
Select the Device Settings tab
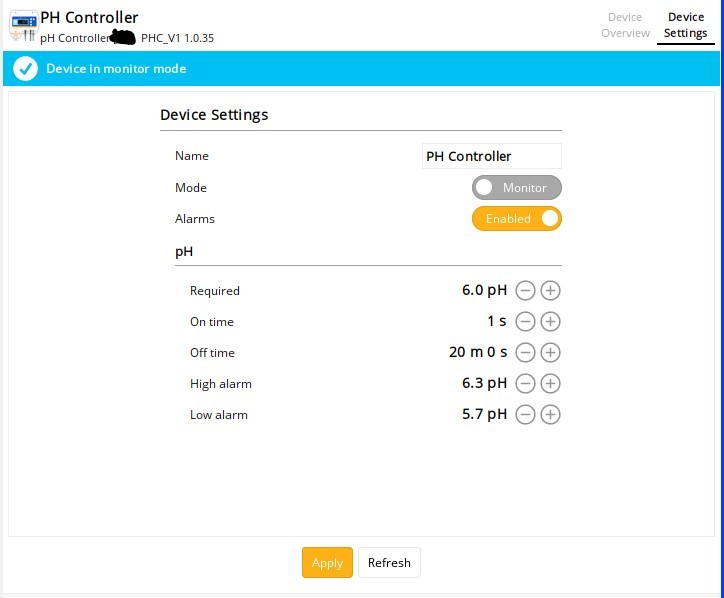pyautogui.click(x=685, y=25)
